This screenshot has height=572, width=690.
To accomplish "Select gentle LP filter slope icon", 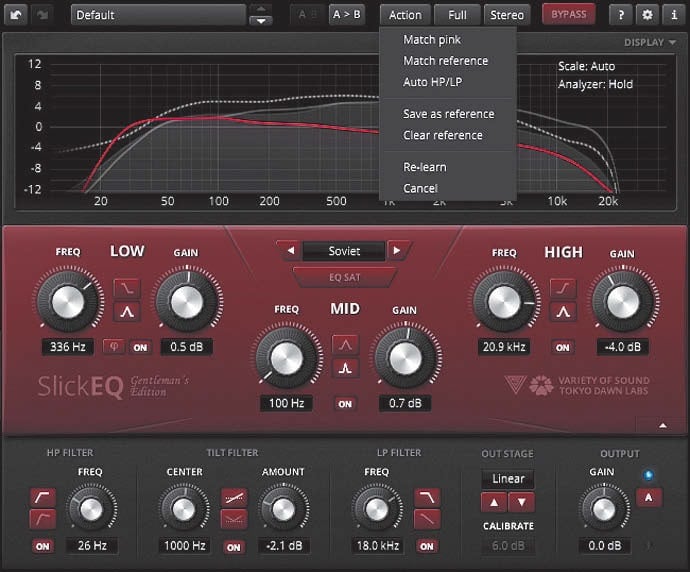I will tap(427, 520).
